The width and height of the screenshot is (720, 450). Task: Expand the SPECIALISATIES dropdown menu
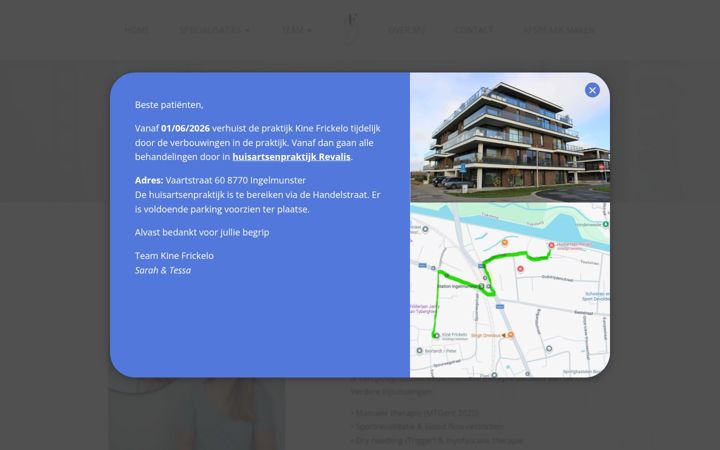(x=214, y=30)
